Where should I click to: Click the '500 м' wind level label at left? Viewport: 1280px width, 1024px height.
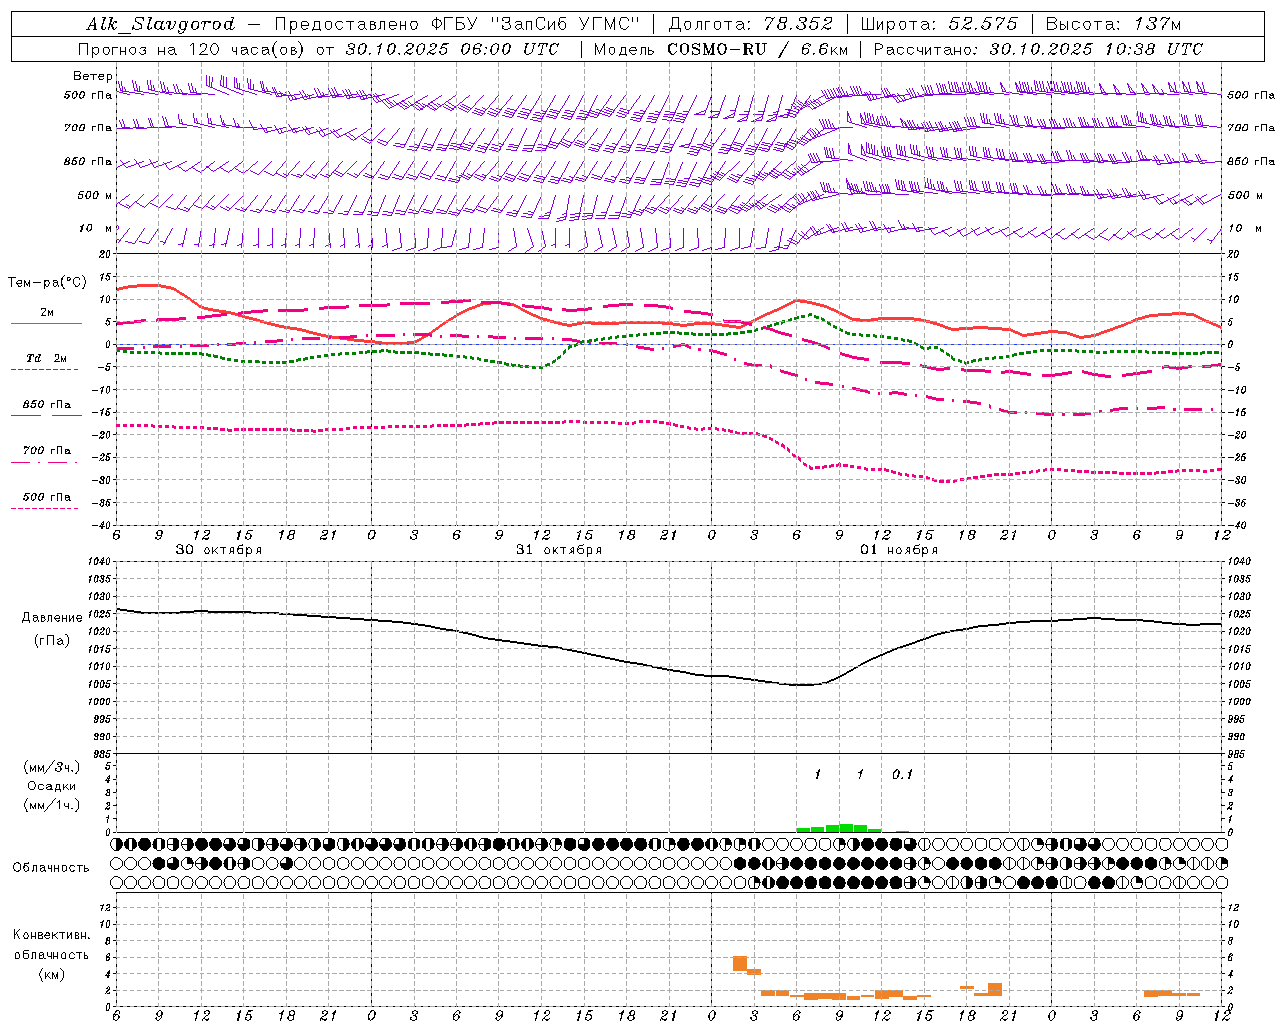pyautogui.click(x=95, y=195)
